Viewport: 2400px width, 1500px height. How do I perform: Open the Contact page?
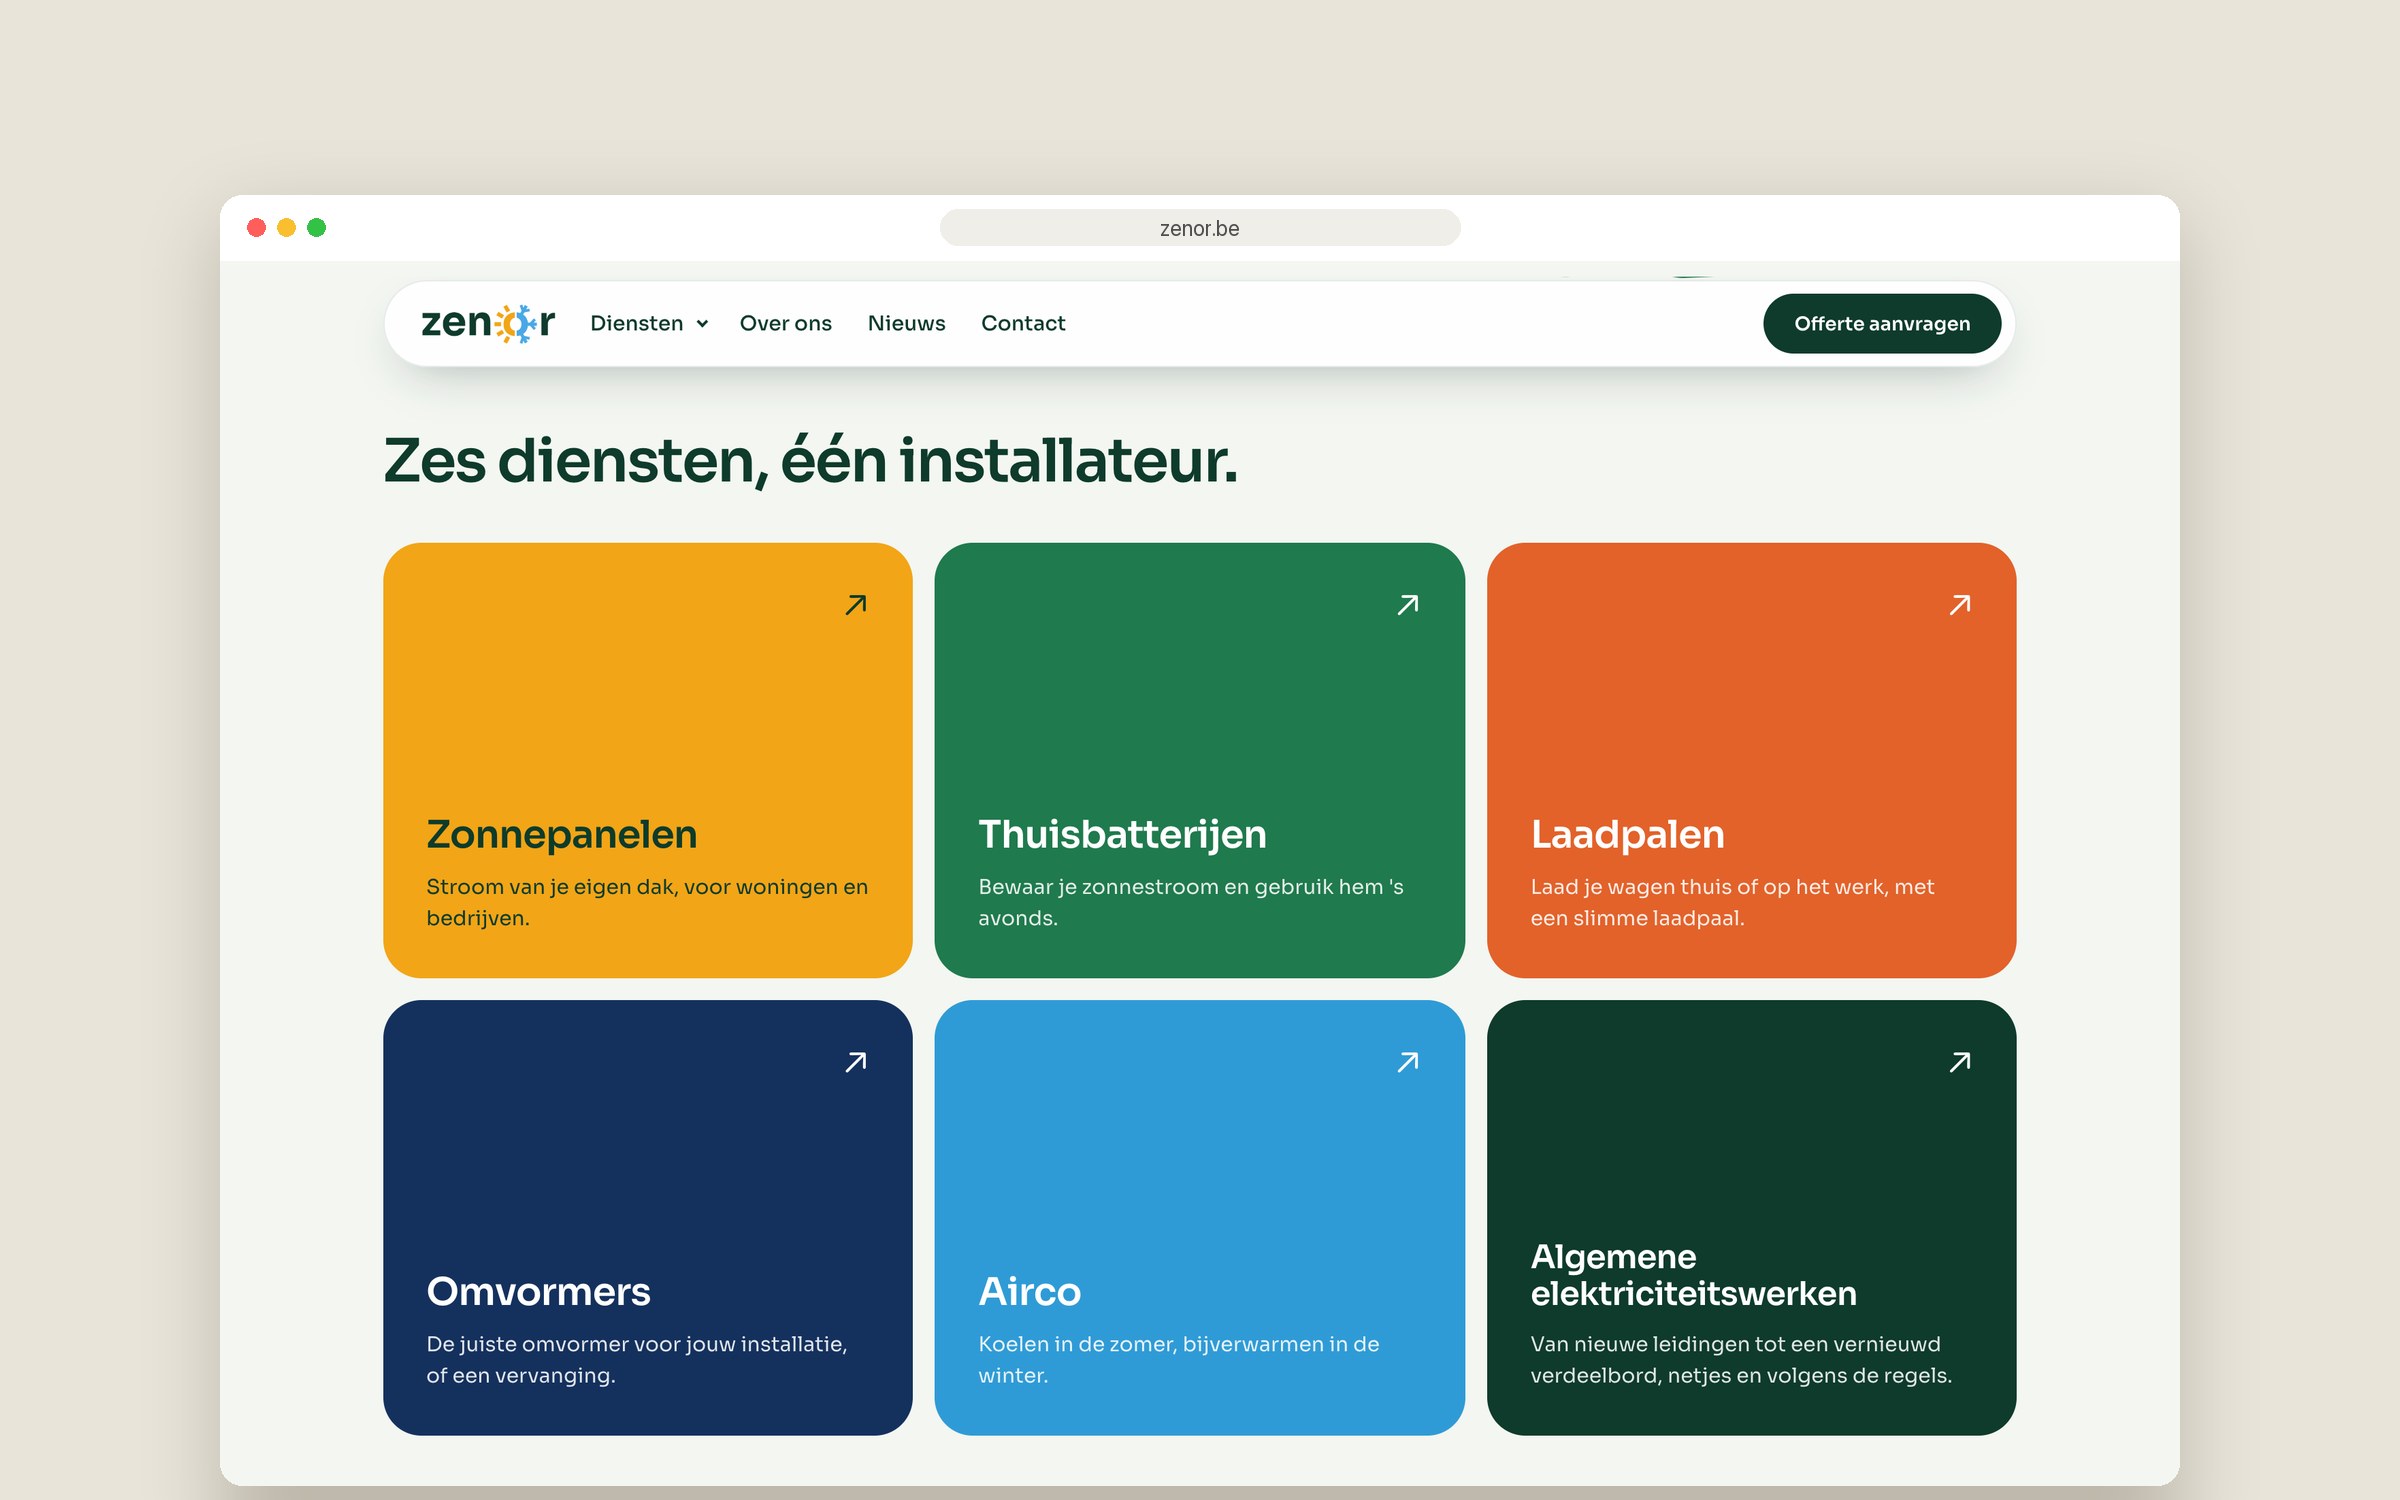click(1023, 323)
